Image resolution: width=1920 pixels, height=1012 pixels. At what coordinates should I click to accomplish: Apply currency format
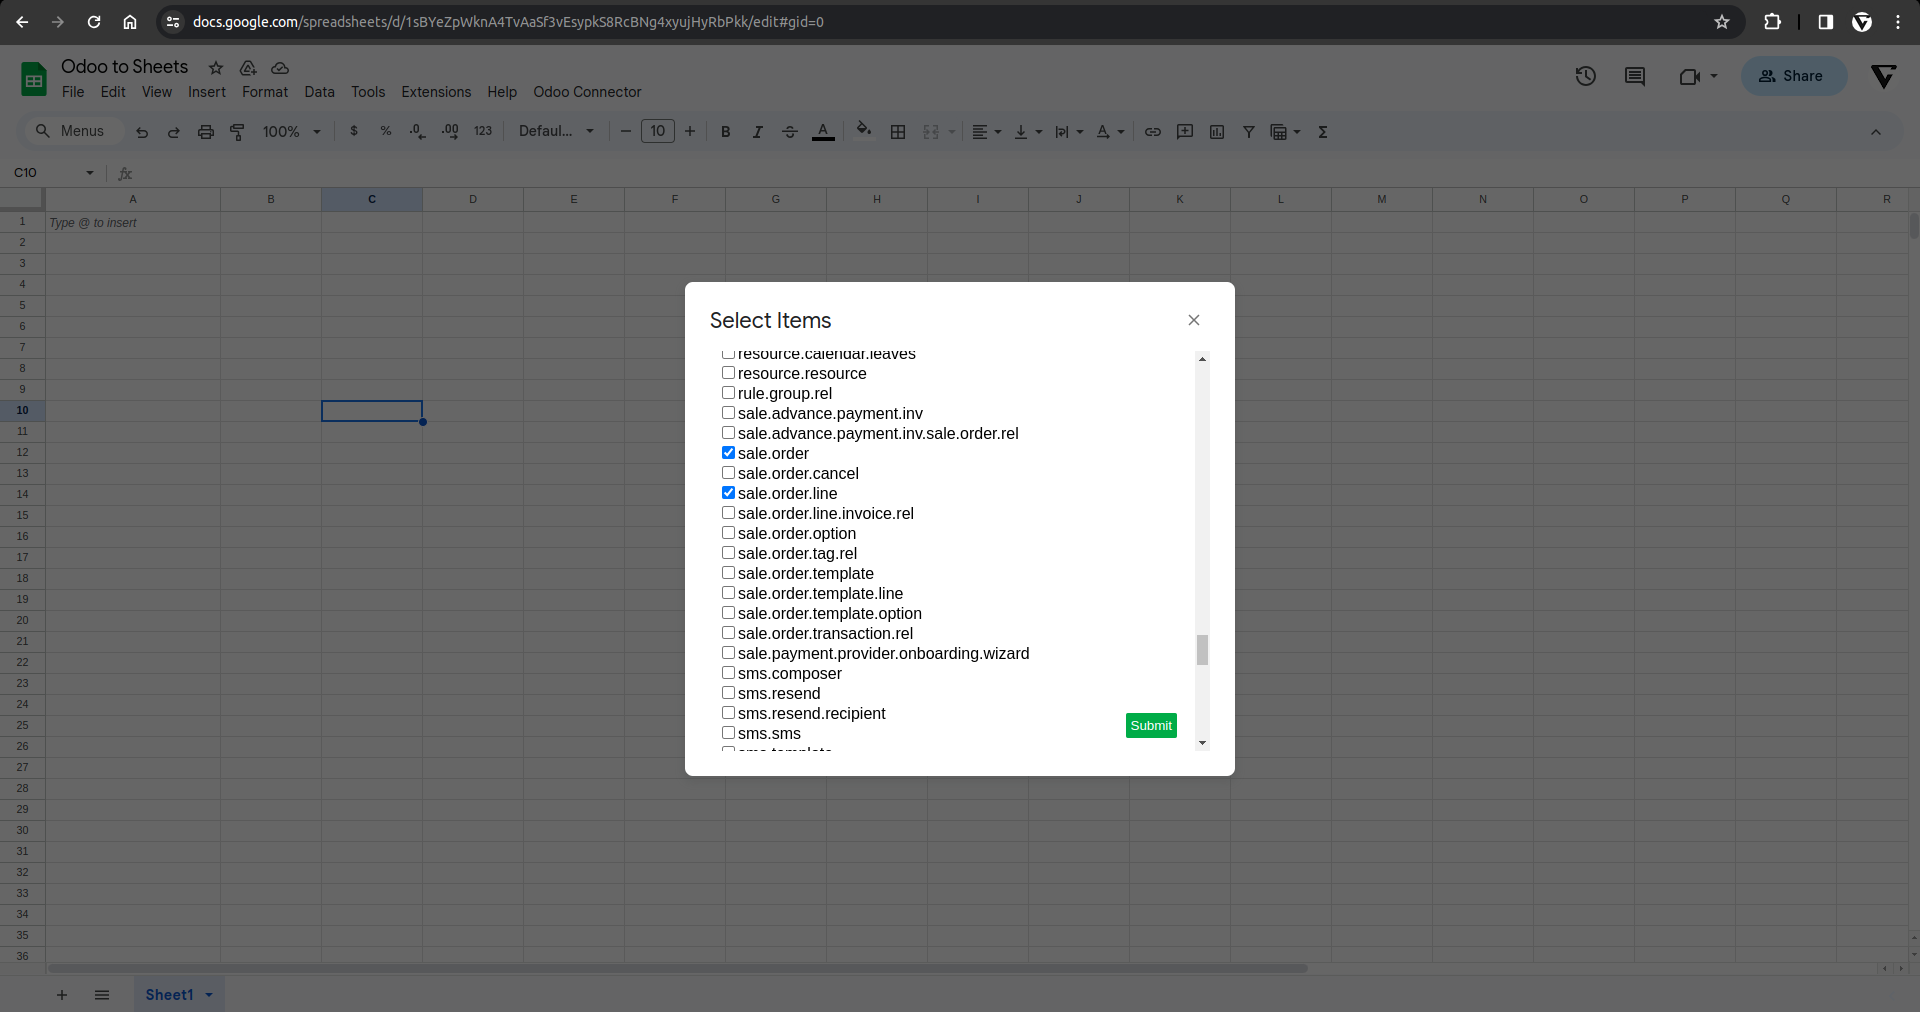pyautogui.click(x=353, y=131)
